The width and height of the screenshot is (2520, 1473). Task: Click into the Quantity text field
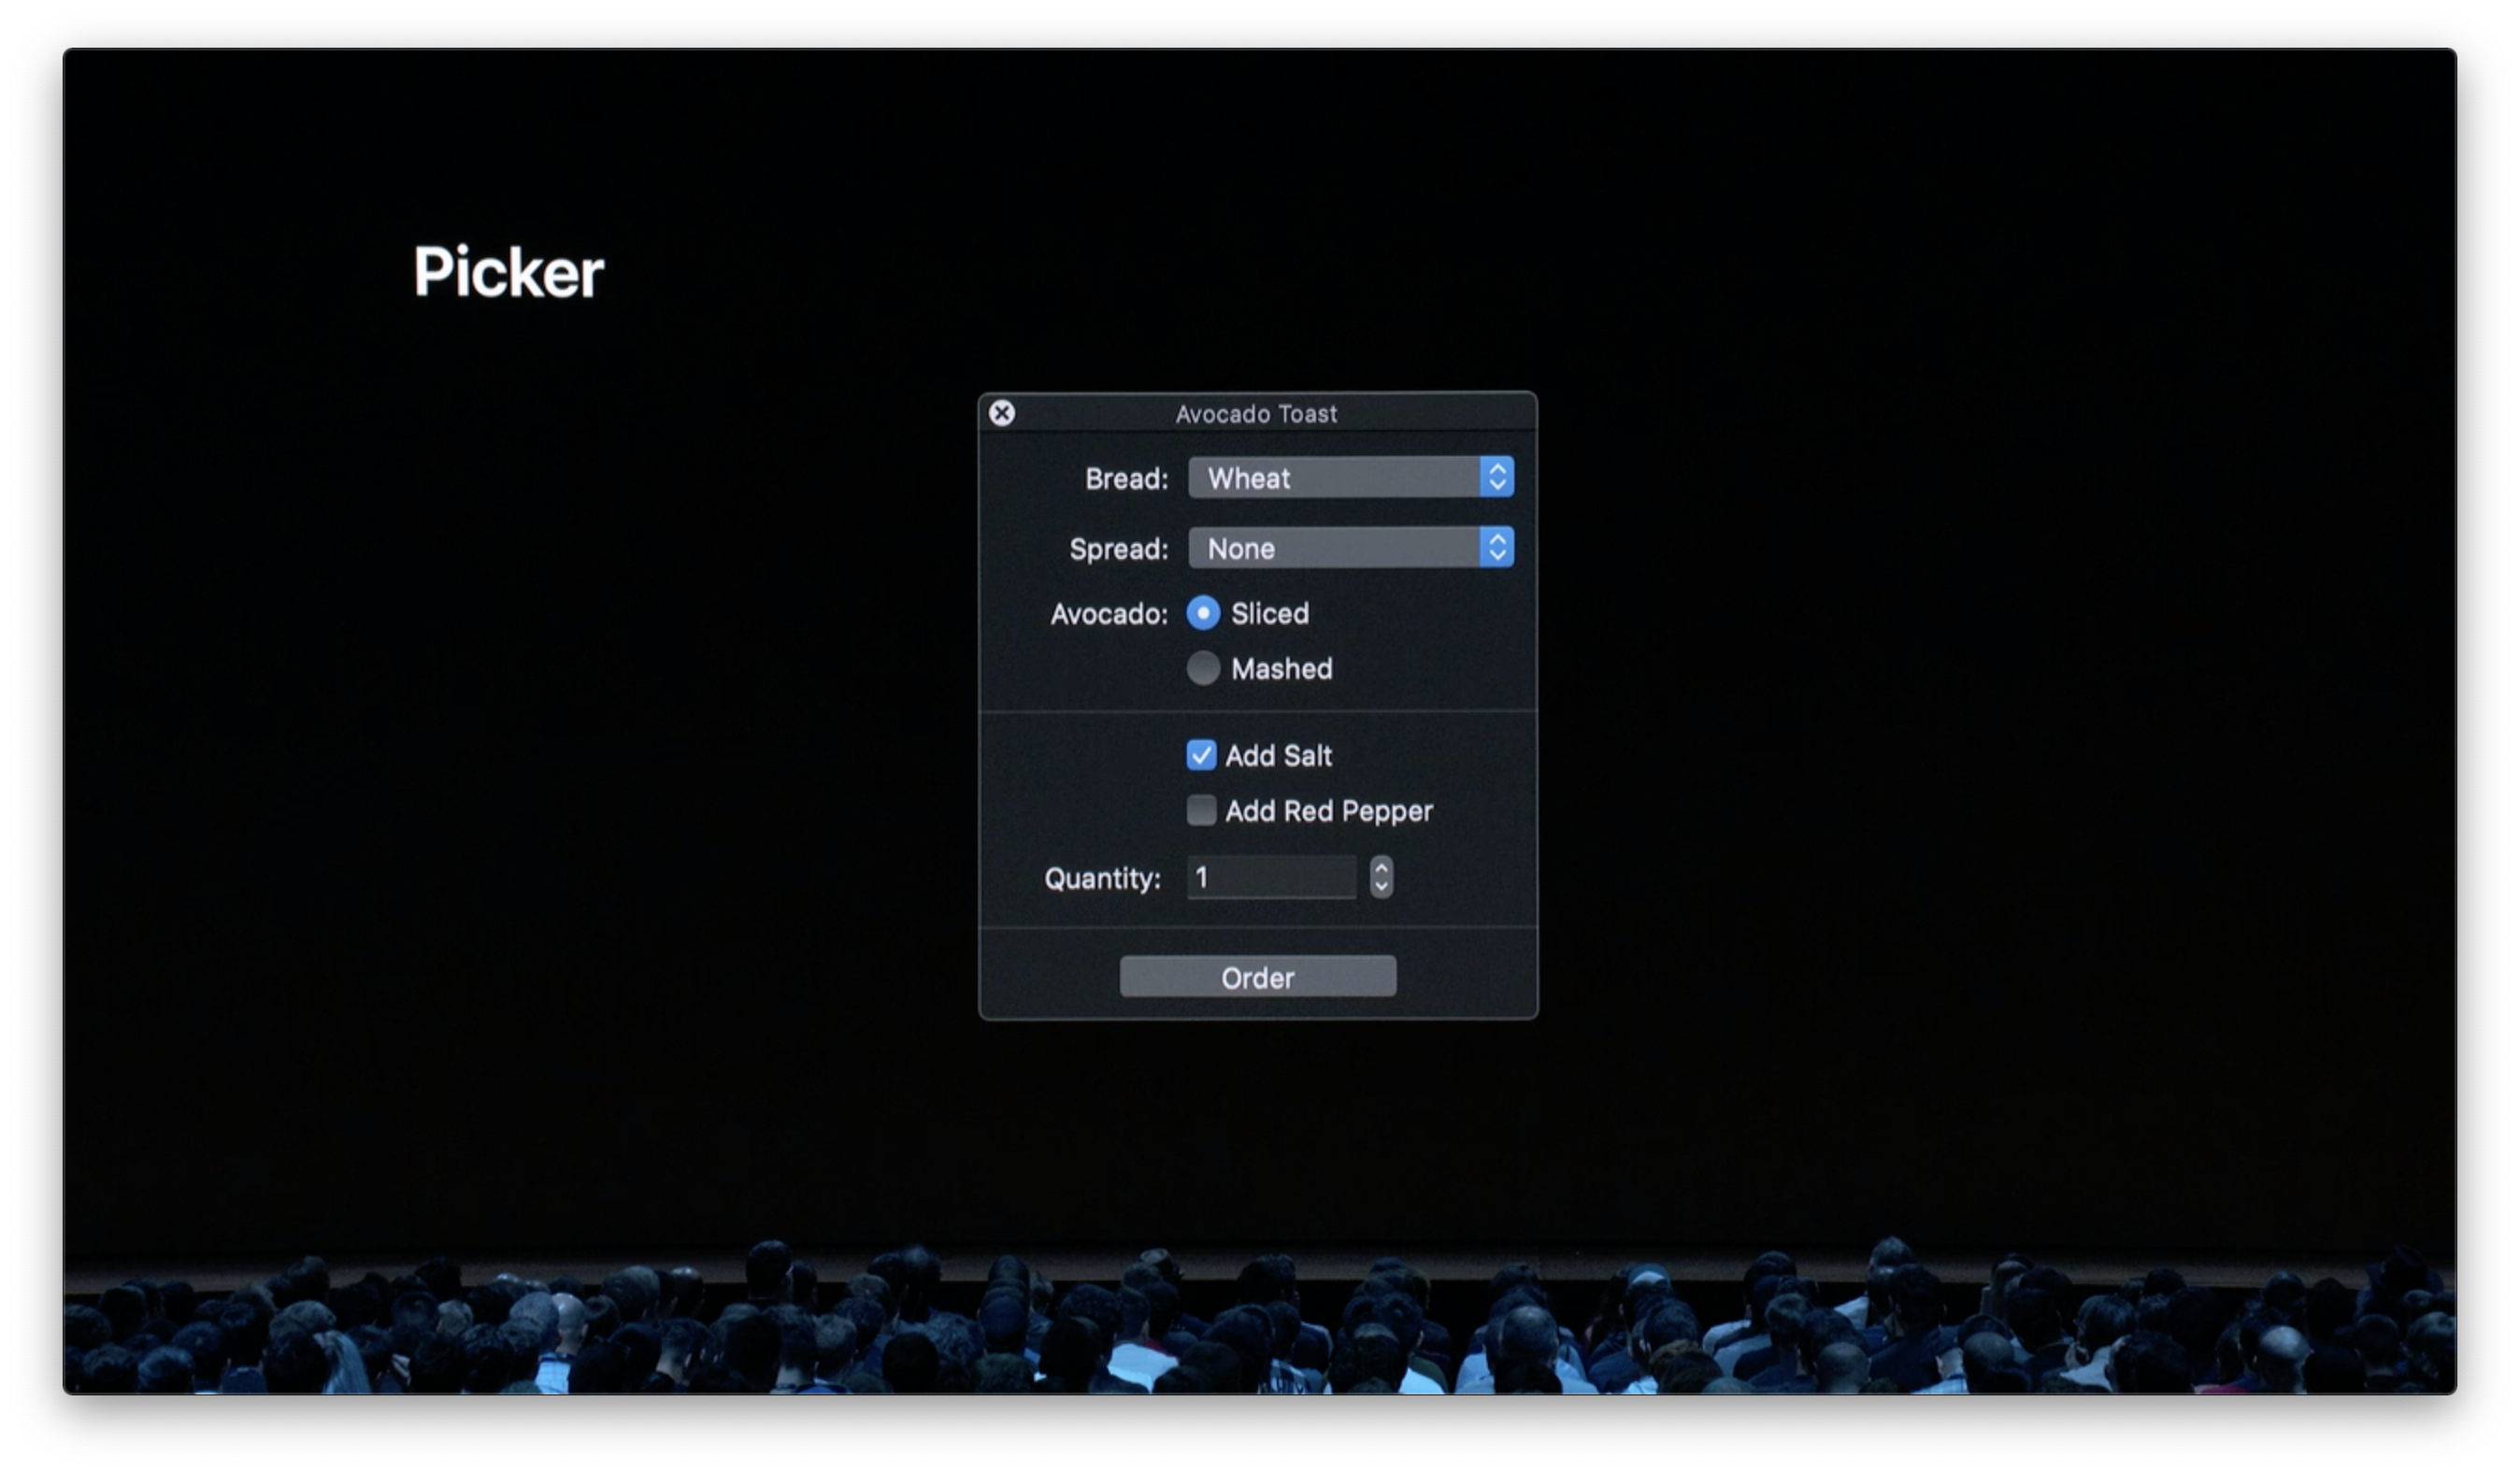pyautogui.click(x=1271, y=878)
